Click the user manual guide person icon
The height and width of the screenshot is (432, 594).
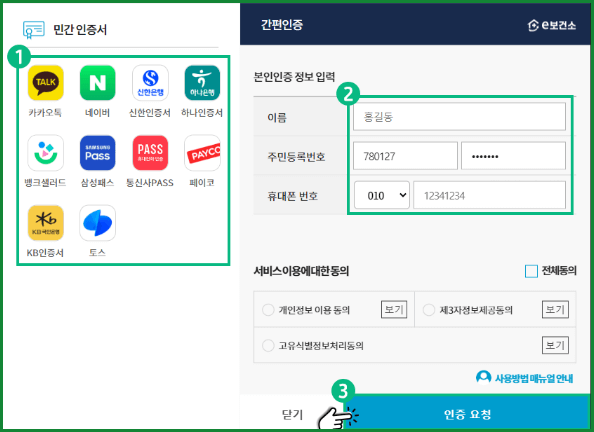coord(483,377)
